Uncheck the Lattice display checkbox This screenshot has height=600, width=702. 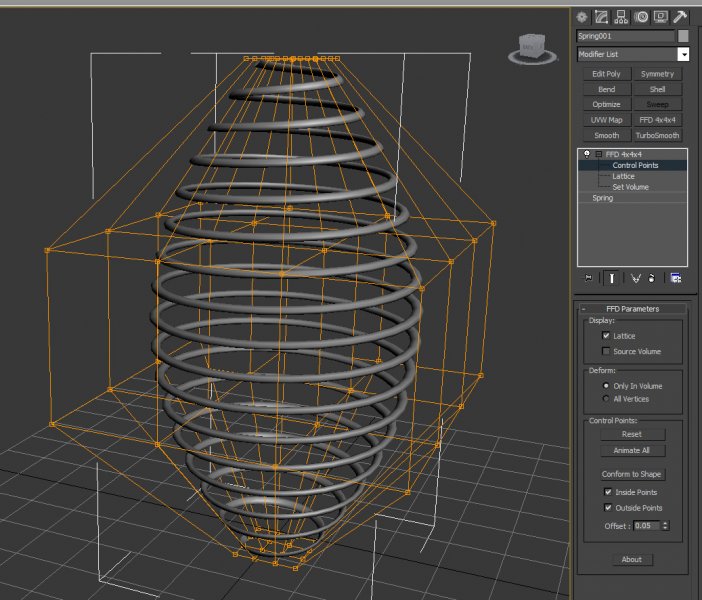pos(606,335)
